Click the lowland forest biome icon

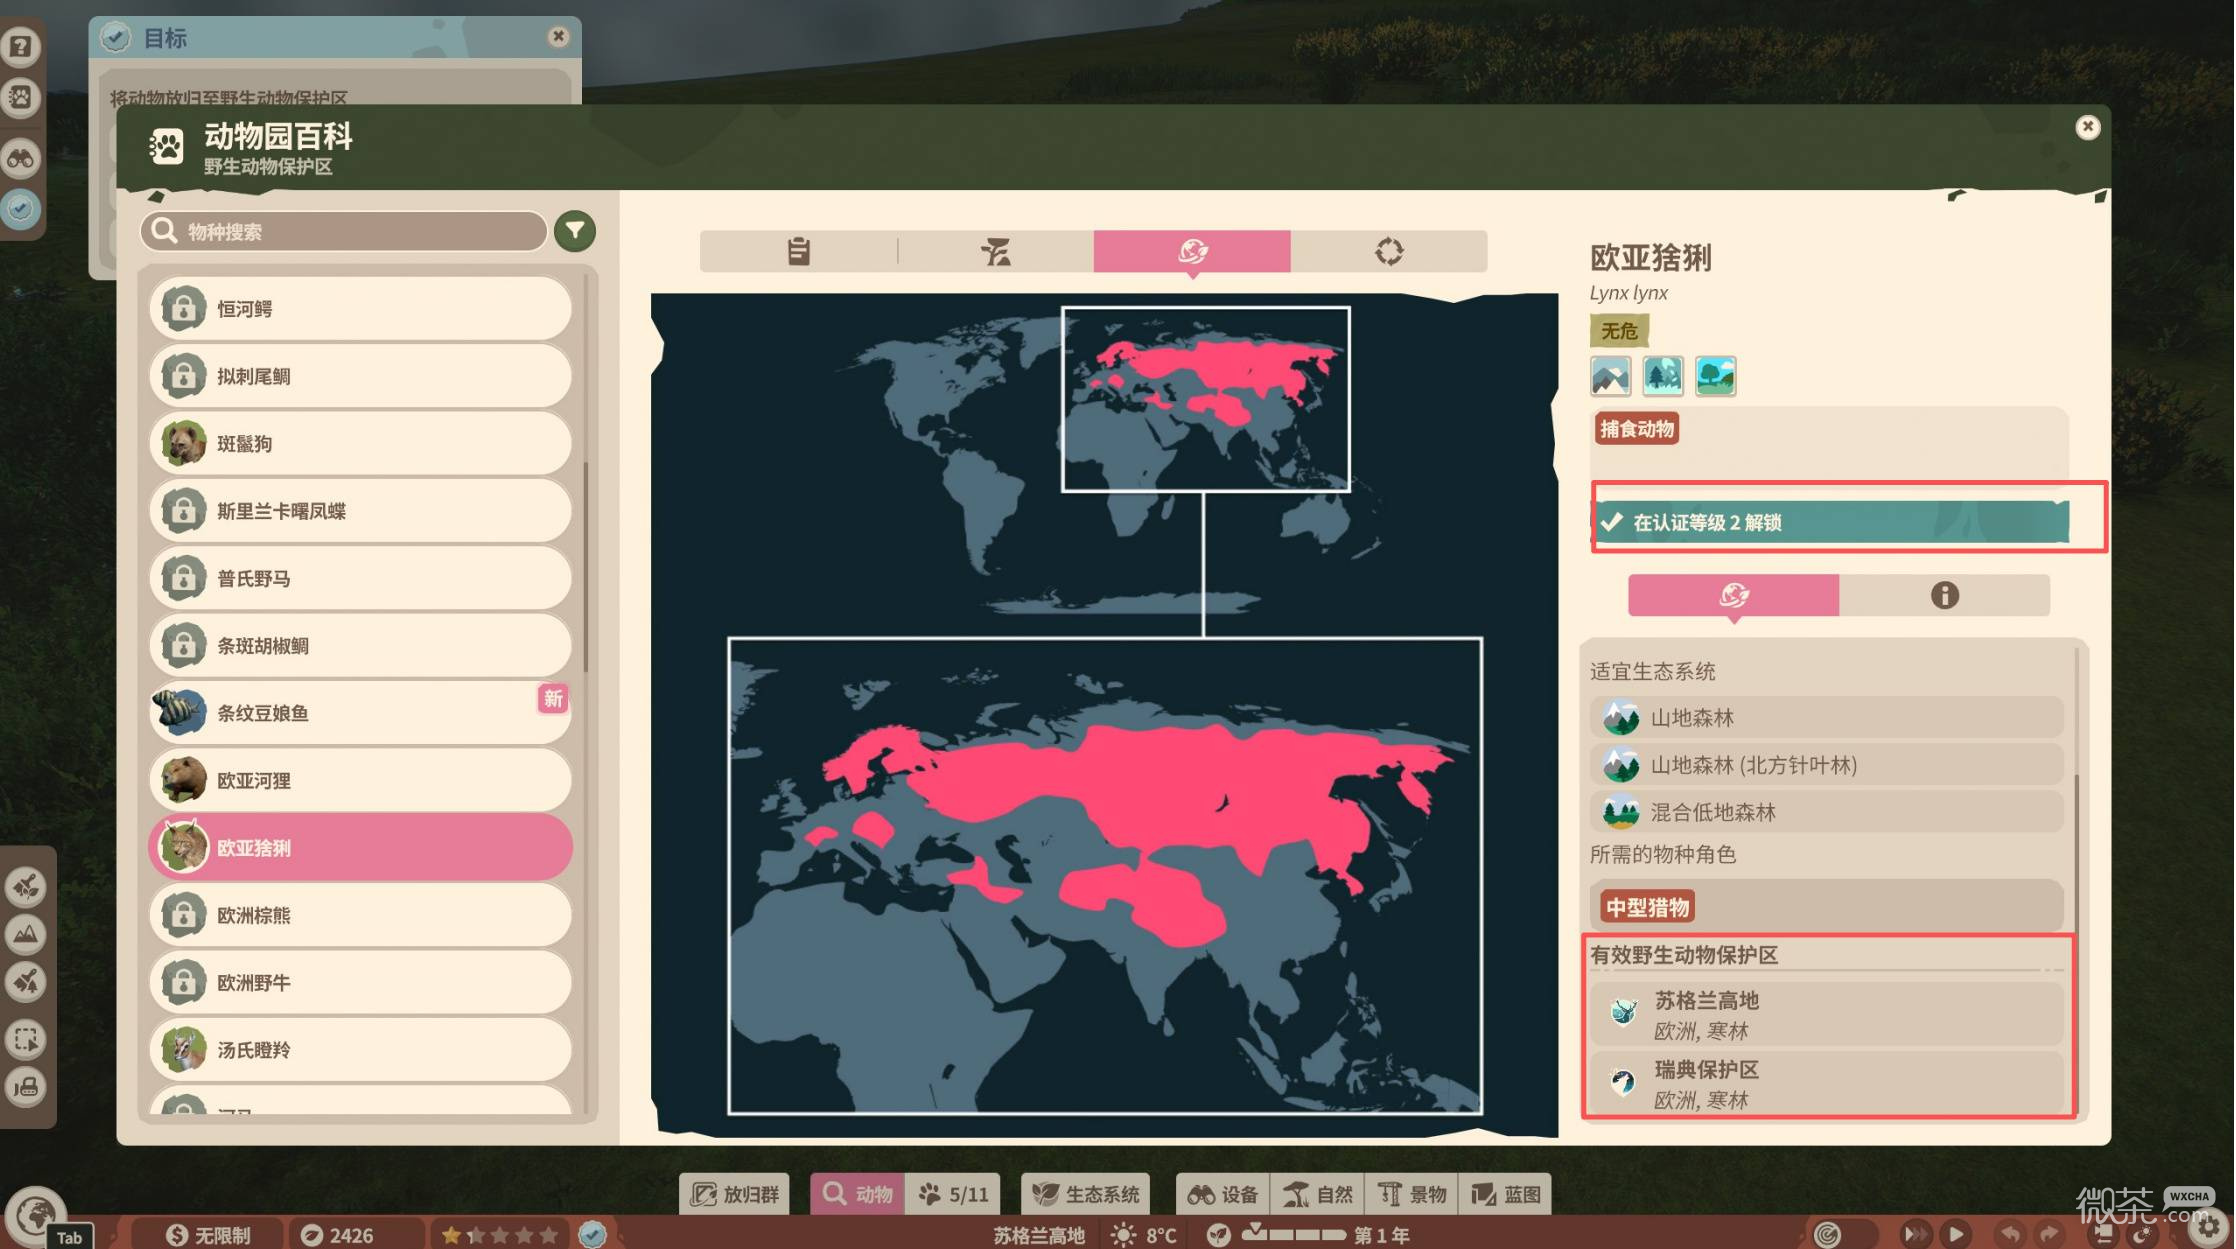tap(1716, 376)
